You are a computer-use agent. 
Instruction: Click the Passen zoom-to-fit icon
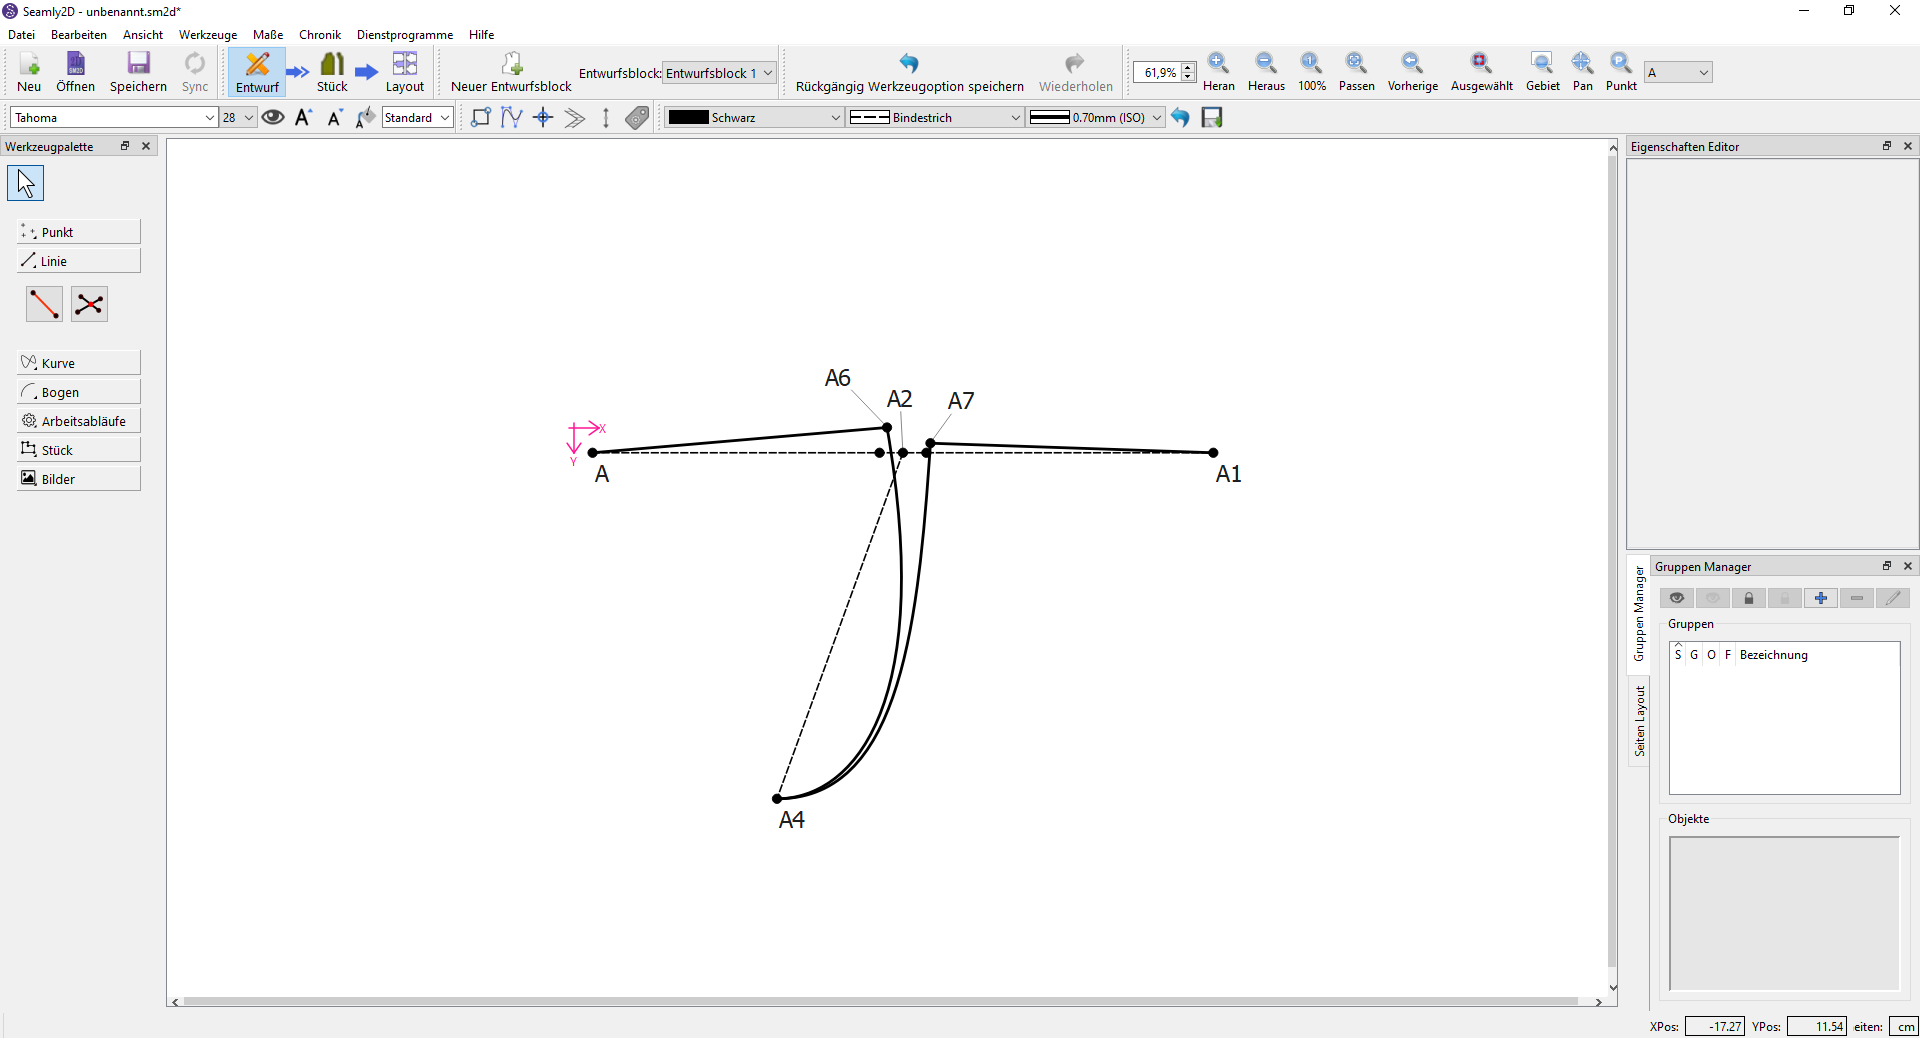click(1356, 64)
